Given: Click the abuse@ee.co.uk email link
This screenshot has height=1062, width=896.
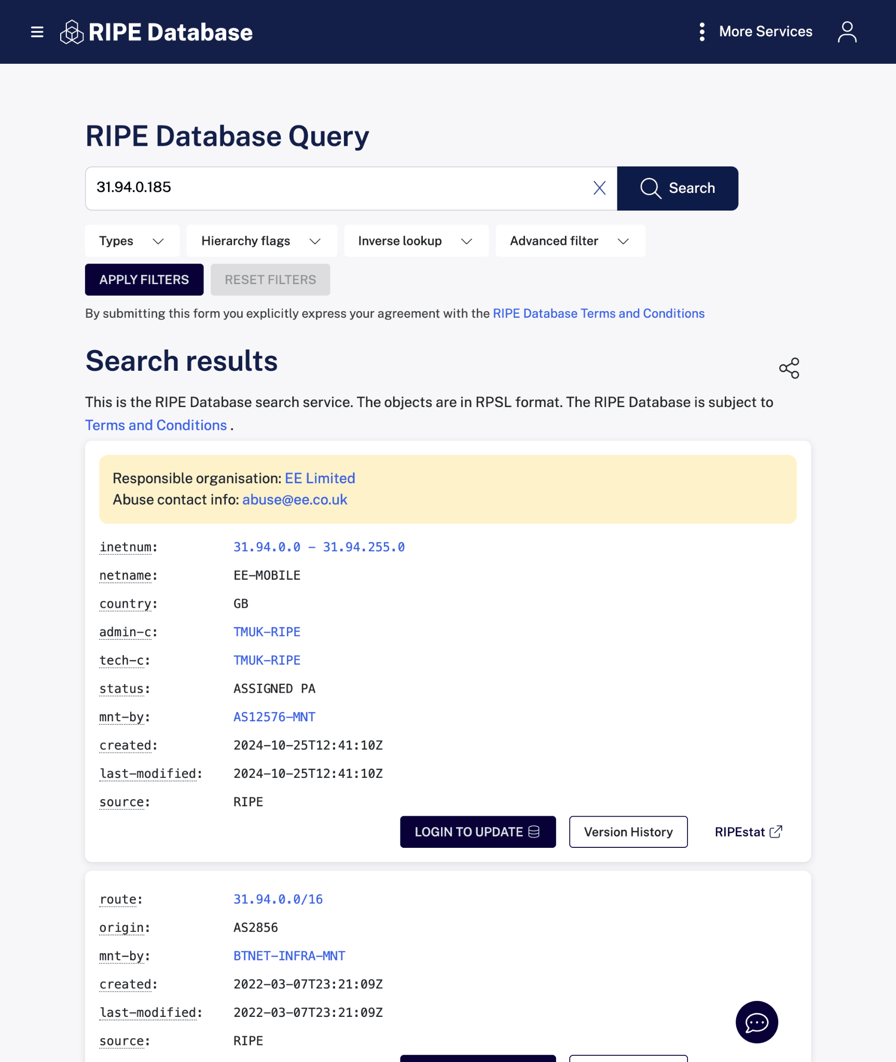Looking at the screenshot, I should 295,500.
